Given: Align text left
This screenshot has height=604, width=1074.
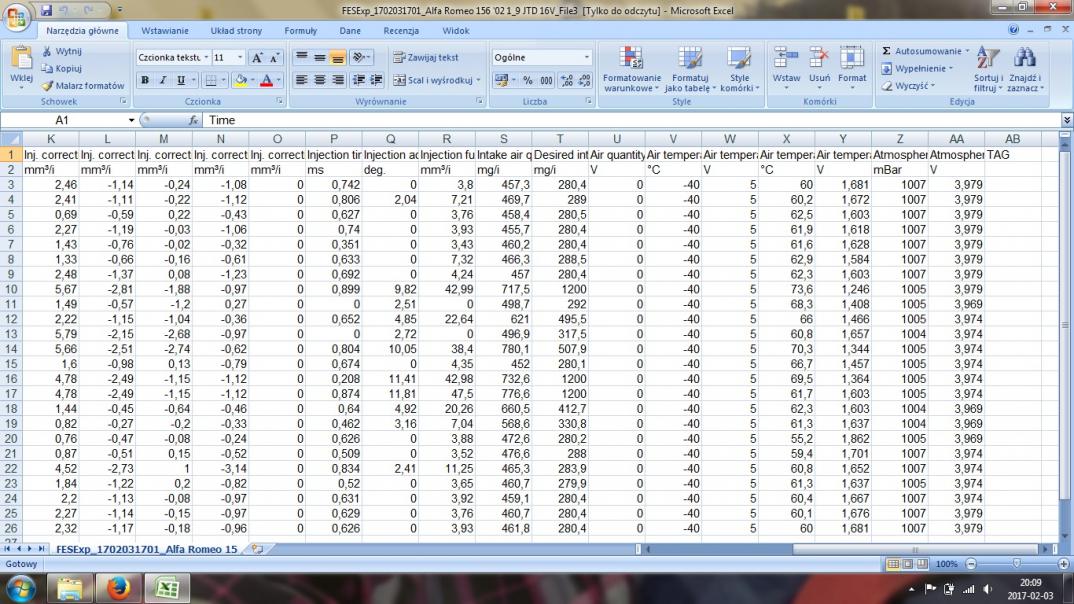Looking at the screenshot, I should (x=301, y=80).
